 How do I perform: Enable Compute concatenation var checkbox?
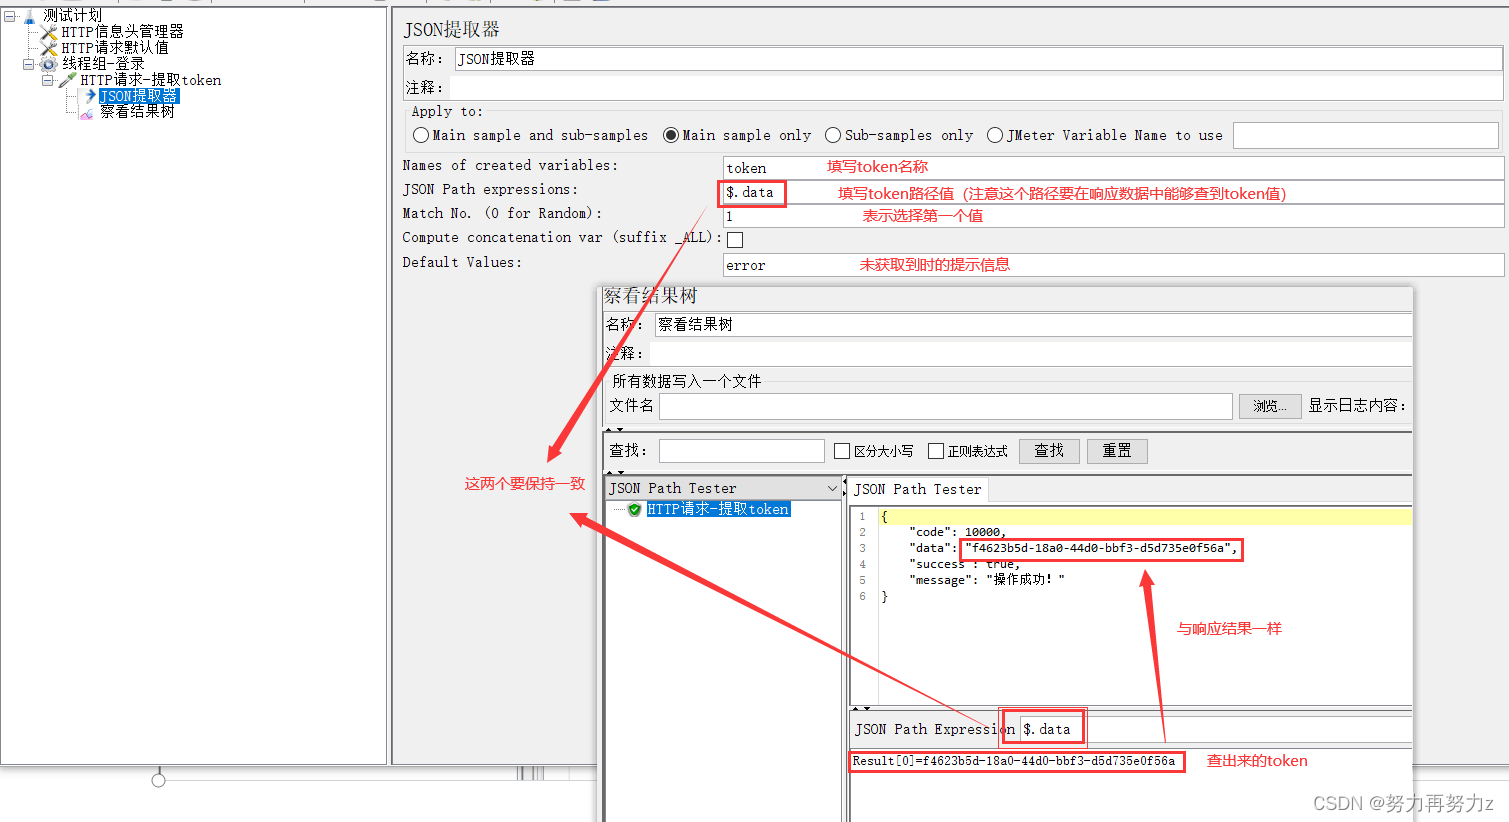pos(733,238)
